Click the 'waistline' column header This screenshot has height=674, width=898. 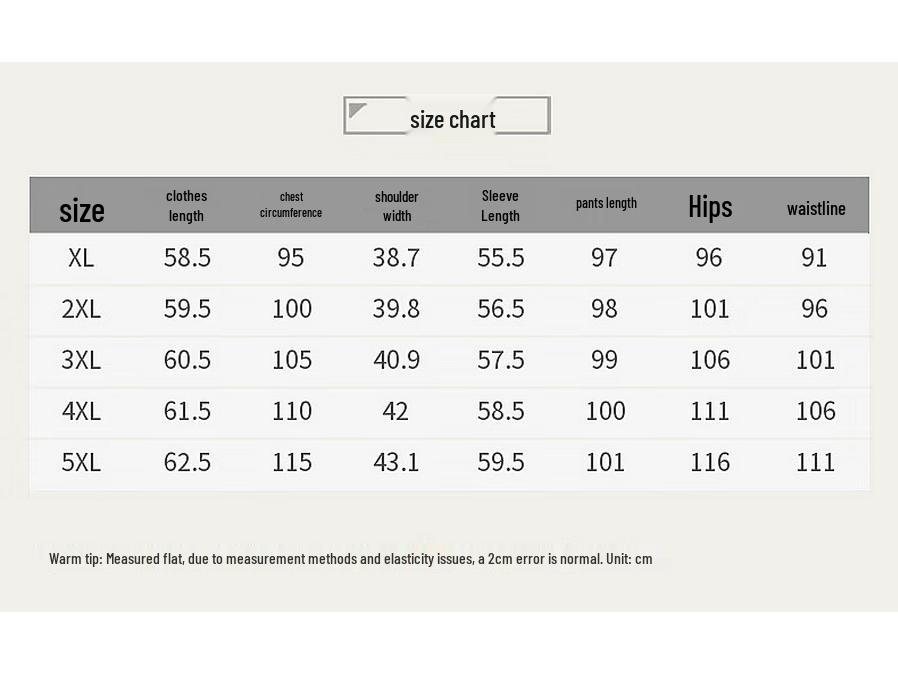816,208
